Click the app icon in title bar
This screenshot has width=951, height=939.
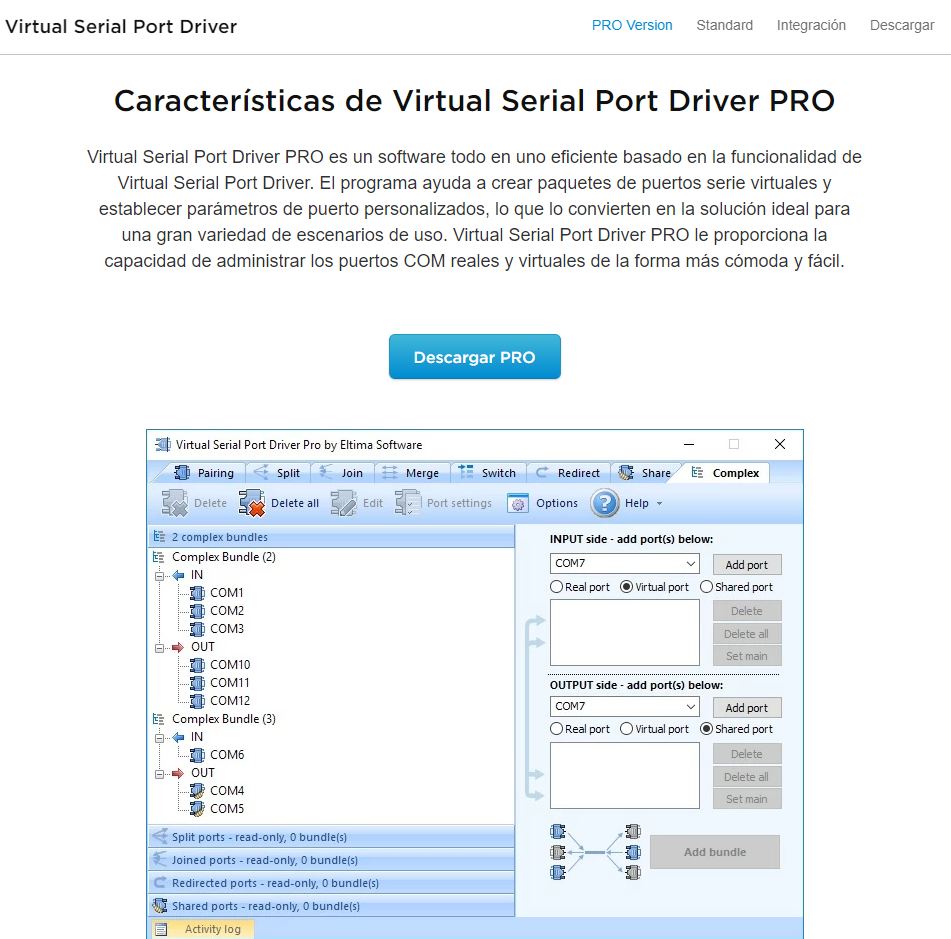tap(163, 445)
